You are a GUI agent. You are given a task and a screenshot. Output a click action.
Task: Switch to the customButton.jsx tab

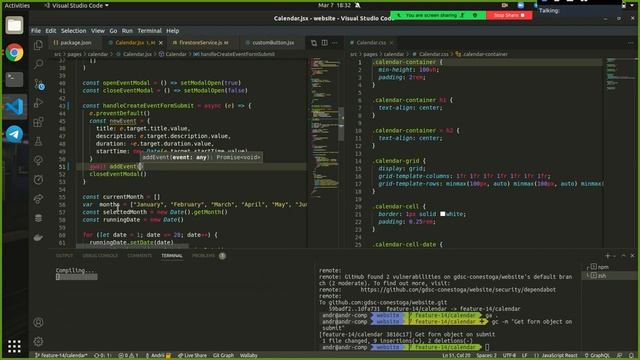click(x=273, y=42)
